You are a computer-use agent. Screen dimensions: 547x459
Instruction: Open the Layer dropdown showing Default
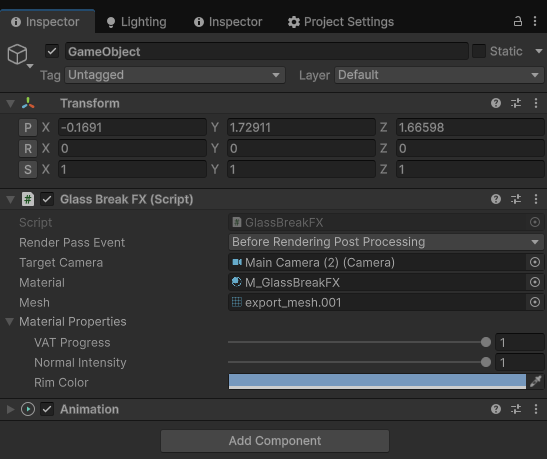click(x=439, y=75)
